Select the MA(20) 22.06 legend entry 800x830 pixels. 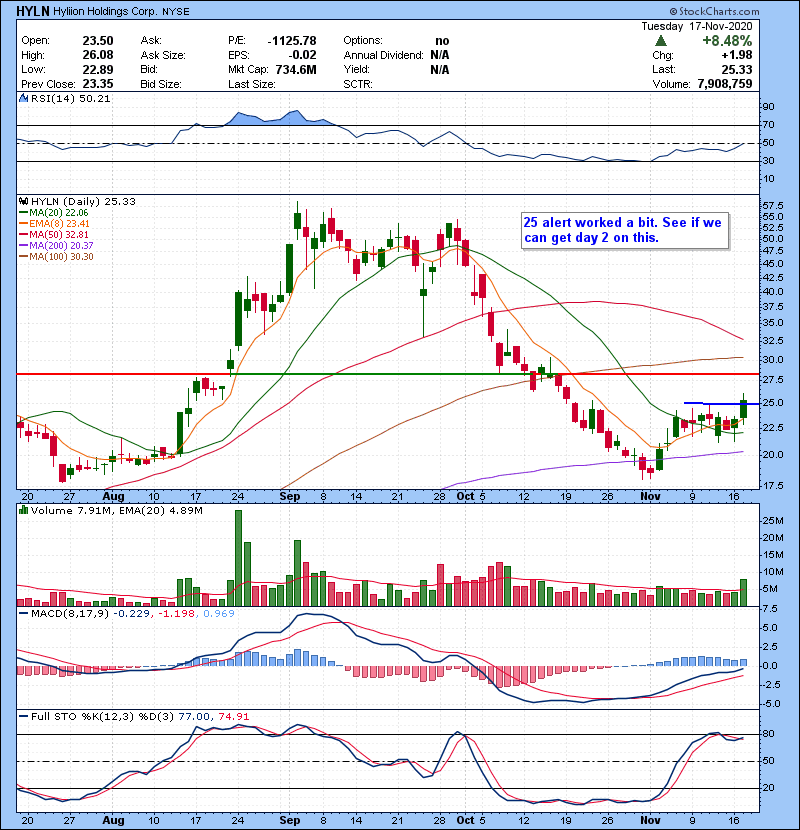(x=54, y=212)
